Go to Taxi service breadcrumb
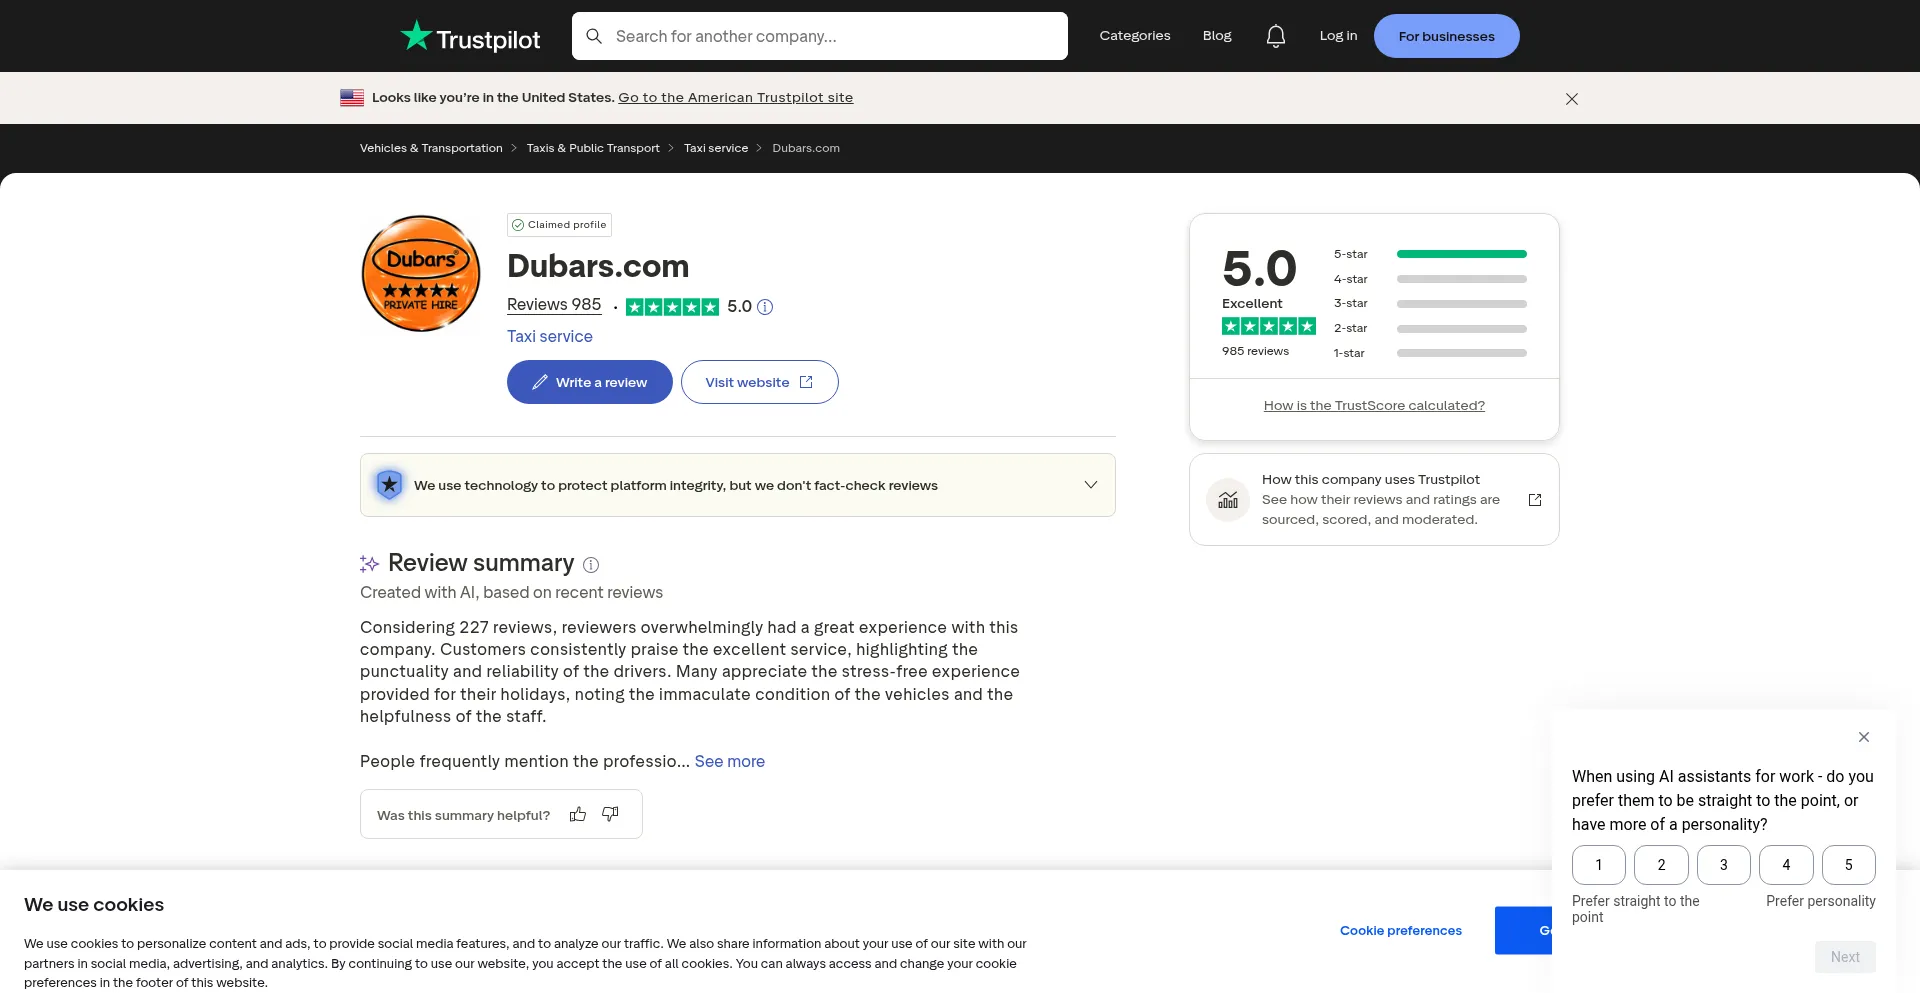The height and width of the screenshot is (993, 1920). click(x=716, y=148)
